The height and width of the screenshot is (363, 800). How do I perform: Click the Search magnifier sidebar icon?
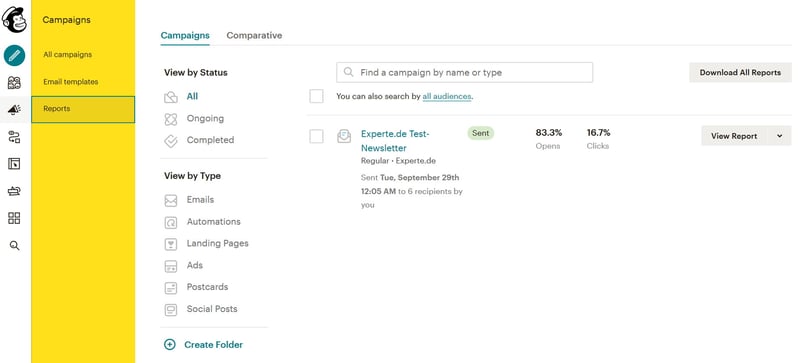coord(14,246)
